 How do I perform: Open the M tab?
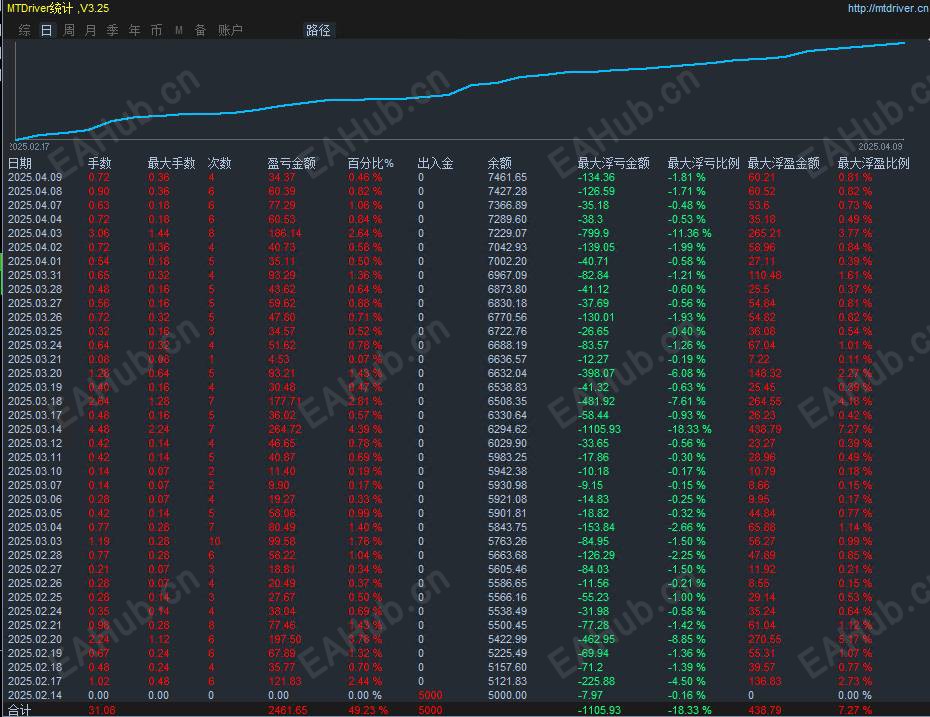(x=179, y=30)
